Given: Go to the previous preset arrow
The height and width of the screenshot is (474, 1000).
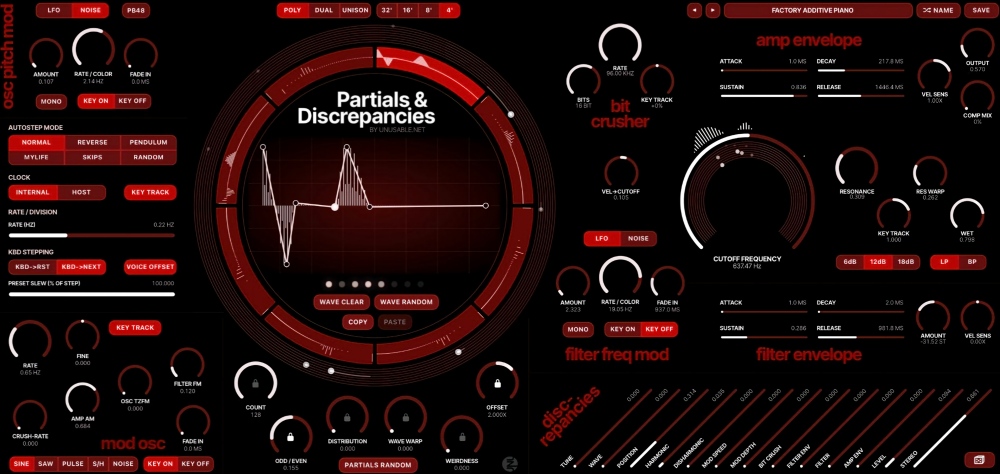Looking at the screenshot, I should tap(695, 10).
